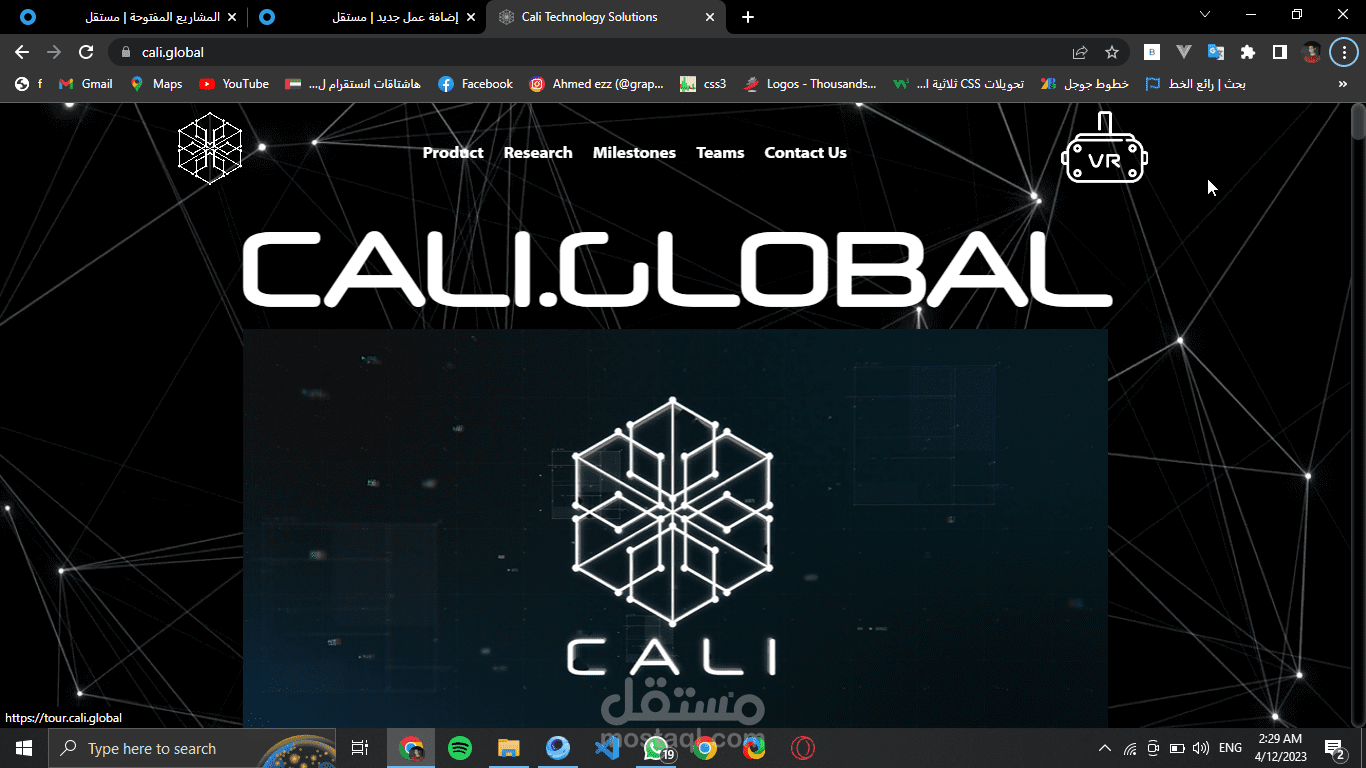Open the خطوط جوجل bookmark
This screenshot has width=1366, height=768.
(1085, 84)
